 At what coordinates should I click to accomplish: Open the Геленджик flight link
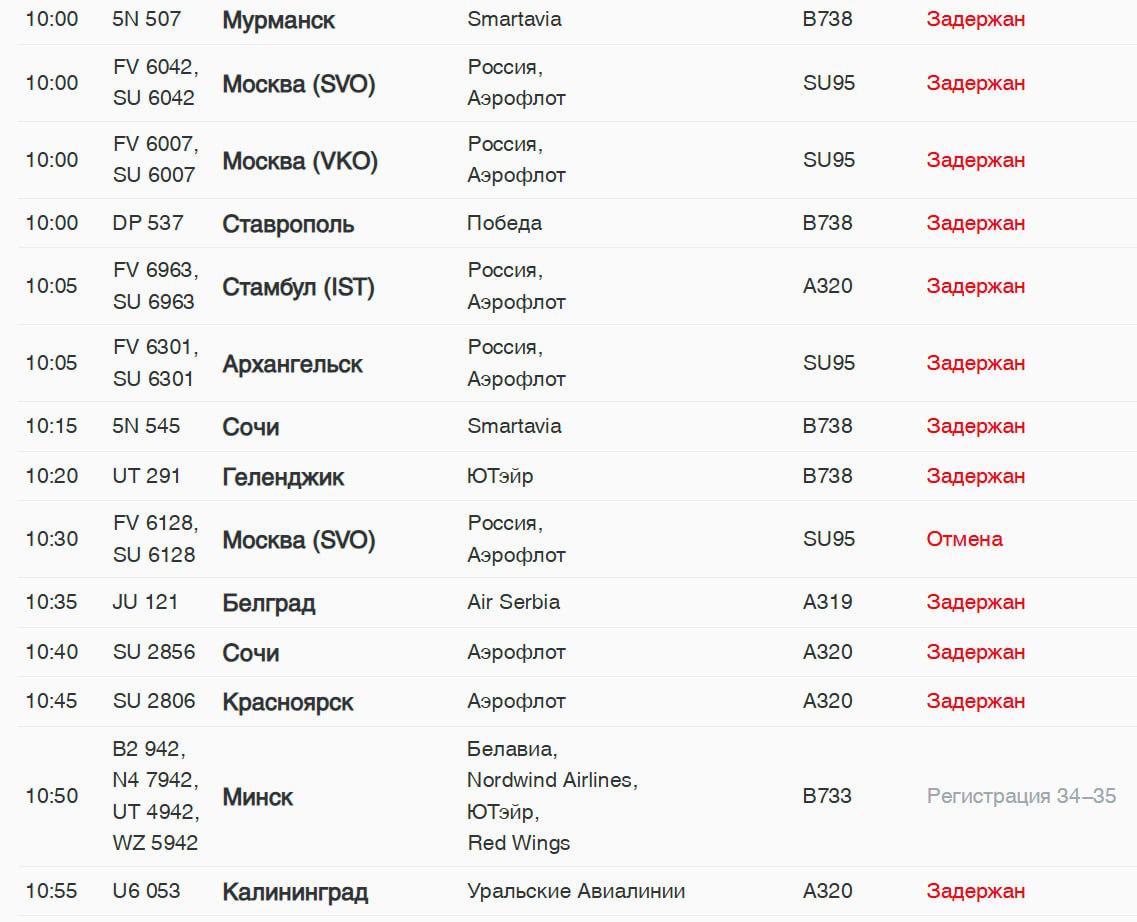click(x=282, y=477)
